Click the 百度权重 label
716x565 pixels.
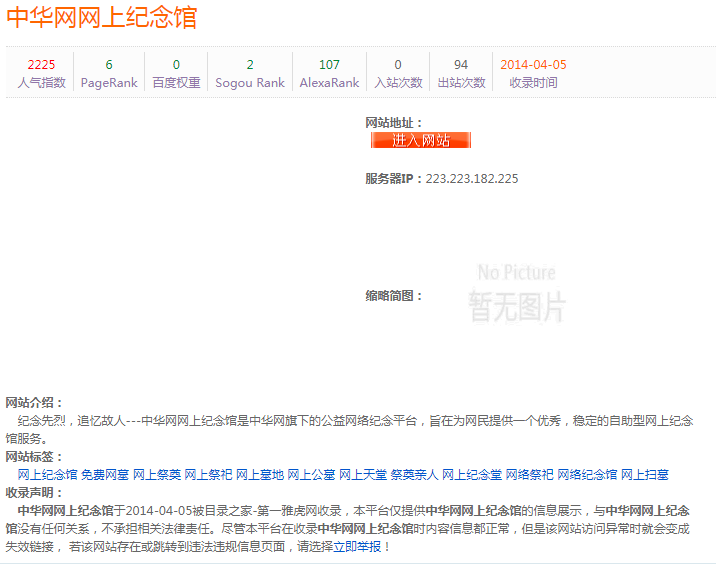click(176, 83)
